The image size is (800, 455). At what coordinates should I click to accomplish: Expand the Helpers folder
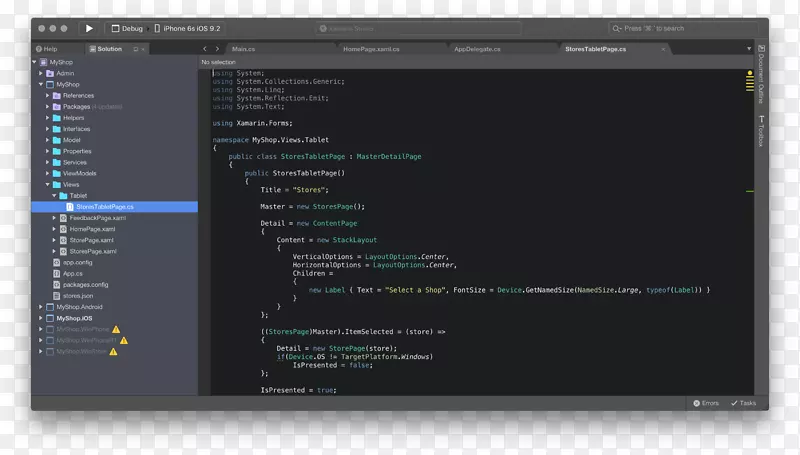[x=48, y=118]
